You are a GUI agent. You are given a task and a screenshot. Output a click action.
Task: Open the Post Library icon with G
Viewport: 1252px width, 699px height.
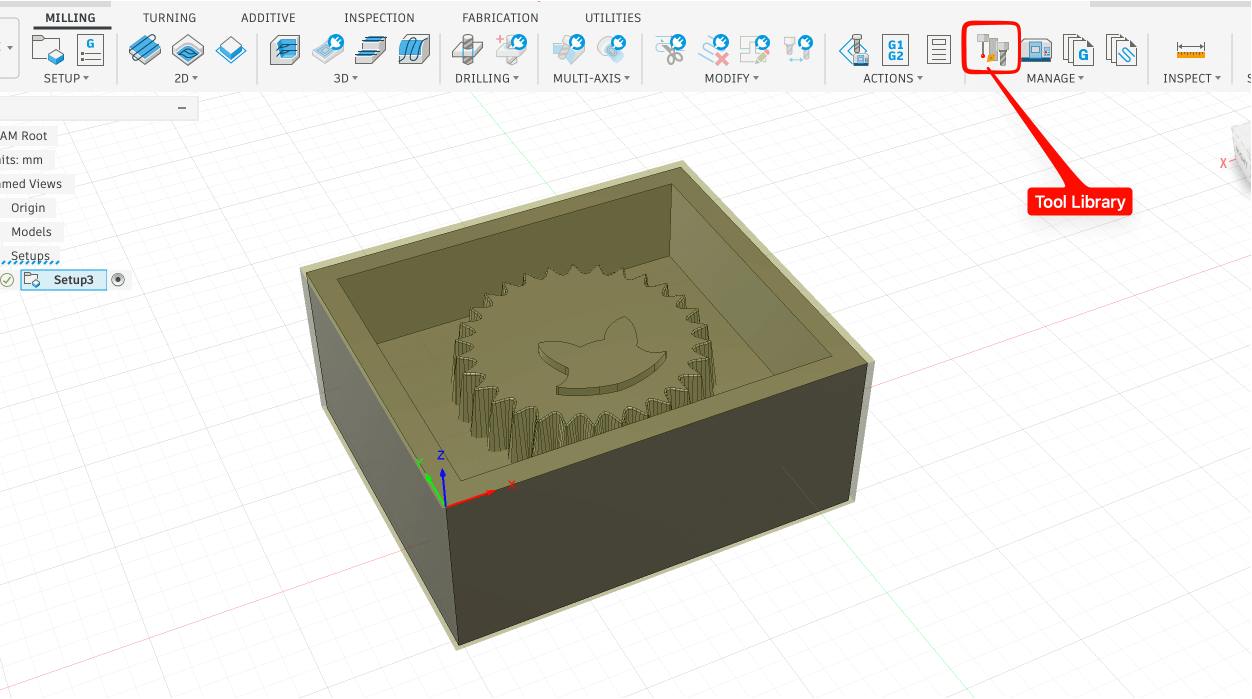pyautogui.click(x=1078, y=49)
